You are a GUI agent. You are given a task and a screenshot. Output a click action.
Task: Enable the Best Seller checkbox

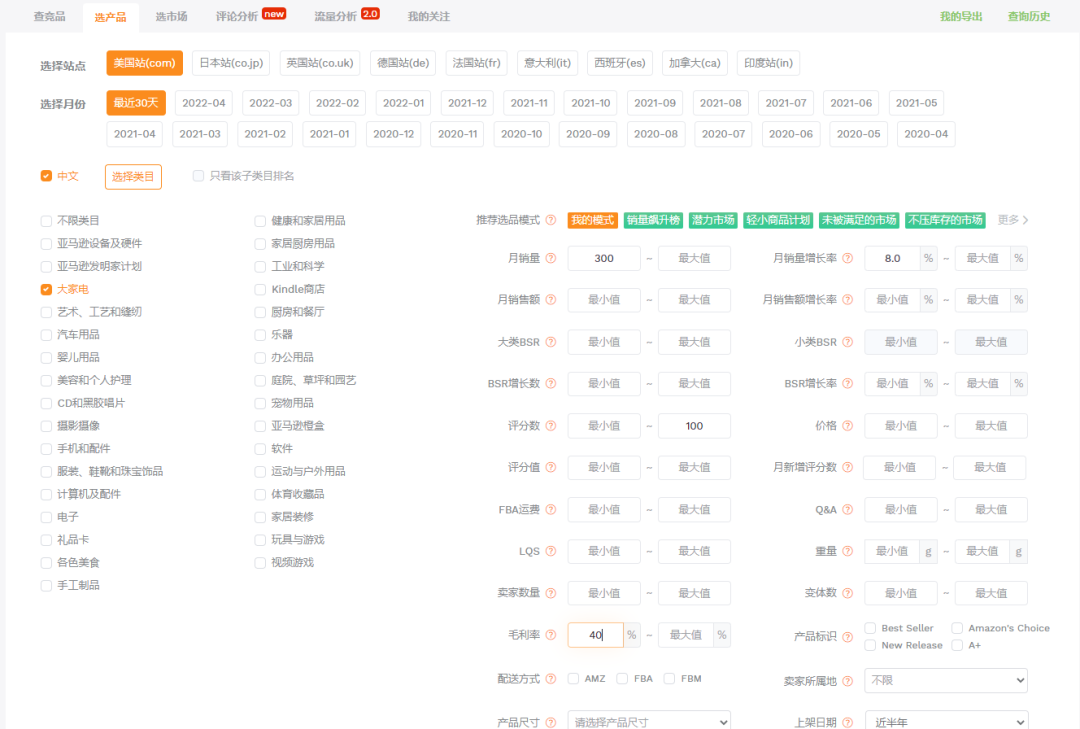point(870,628)
